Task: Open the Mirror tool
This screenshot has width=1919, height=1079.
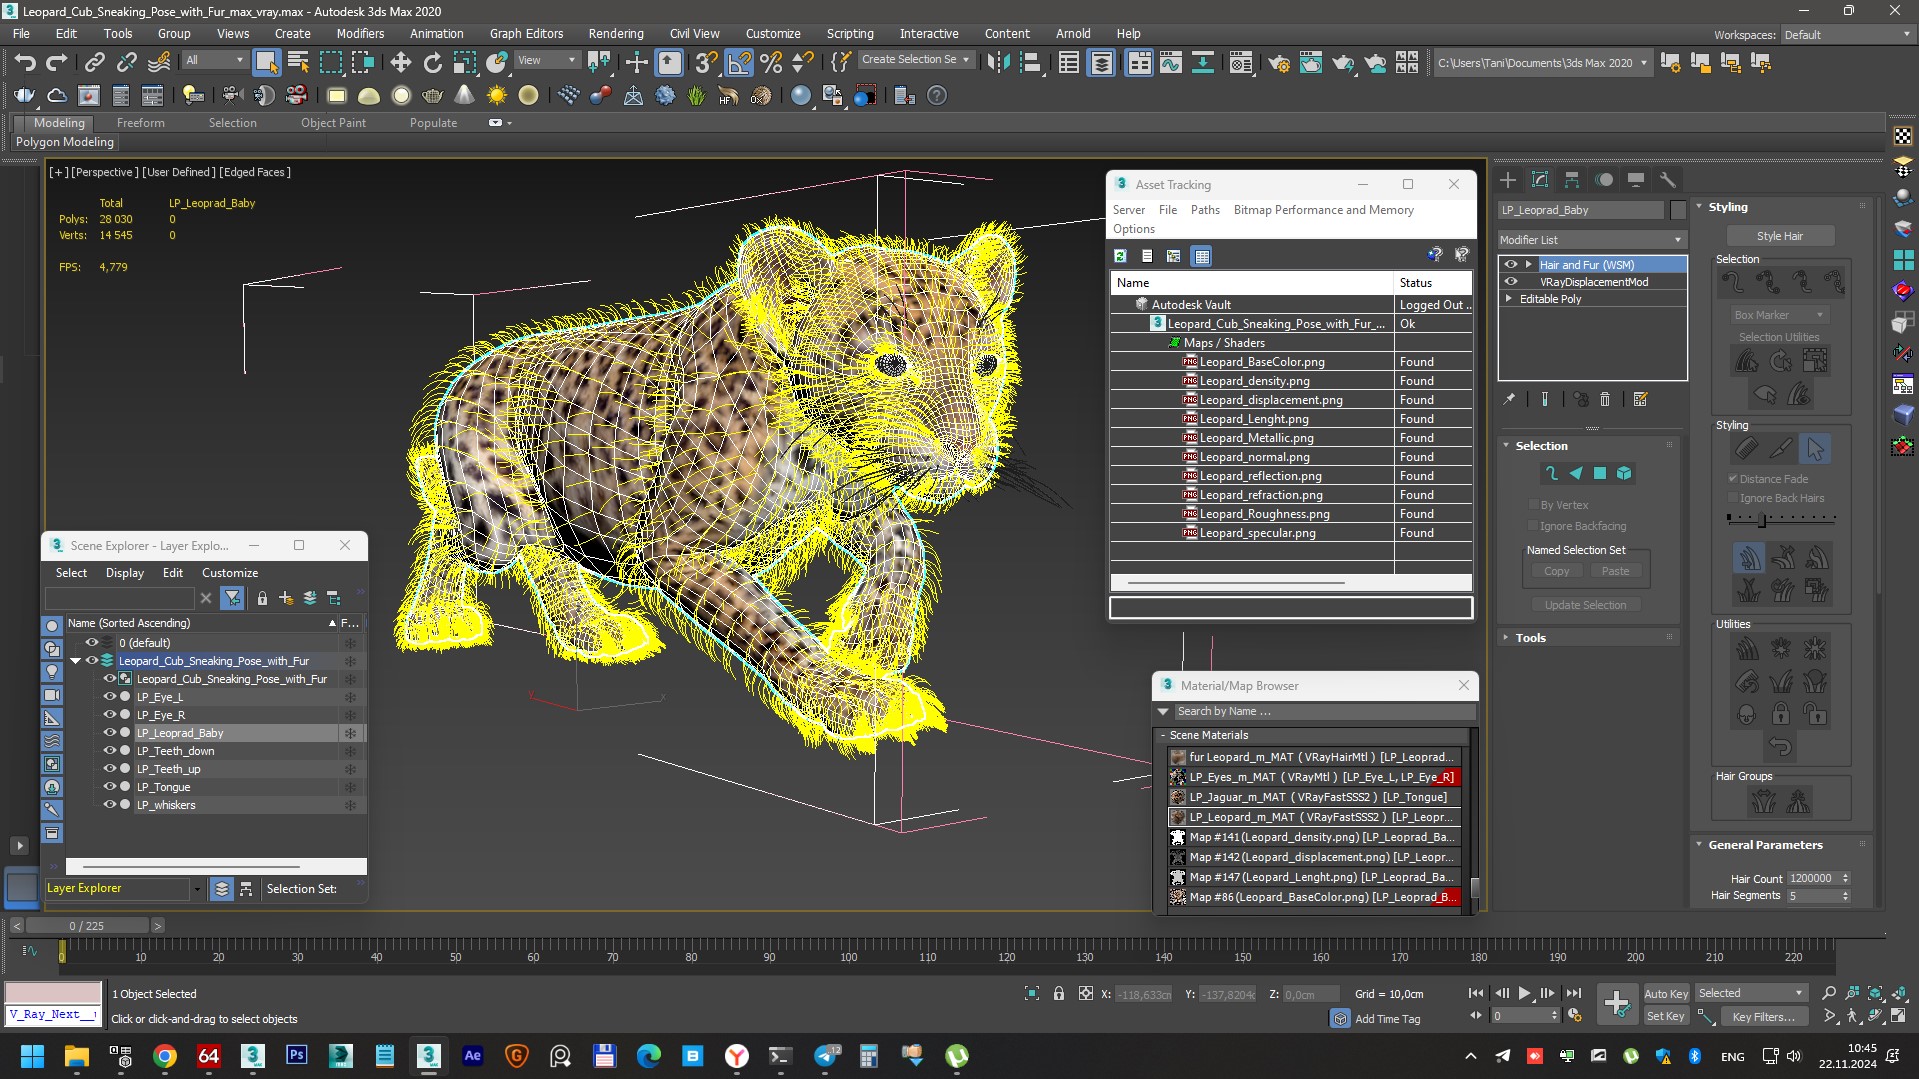Action: [998, 63]
